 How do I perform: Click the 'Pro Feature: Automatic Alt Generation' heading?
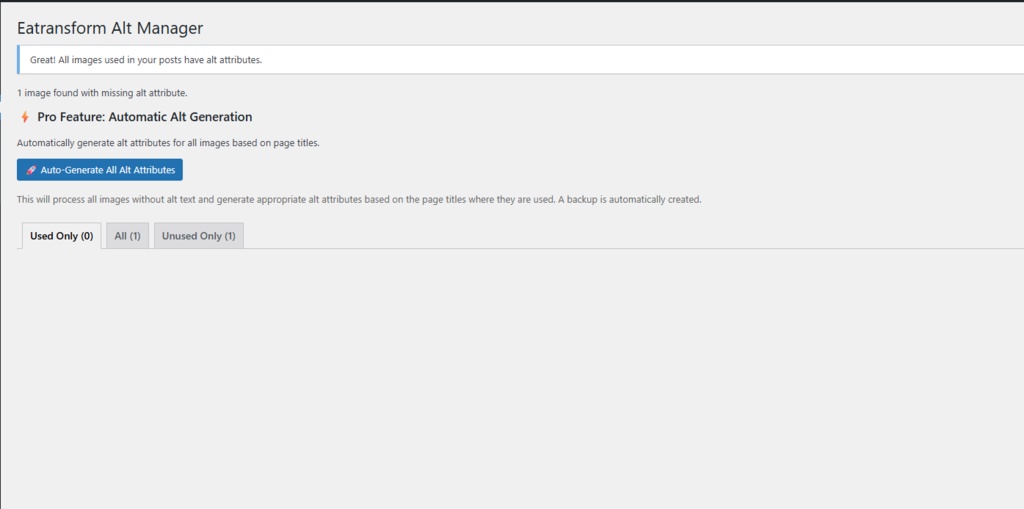[144, 117]
